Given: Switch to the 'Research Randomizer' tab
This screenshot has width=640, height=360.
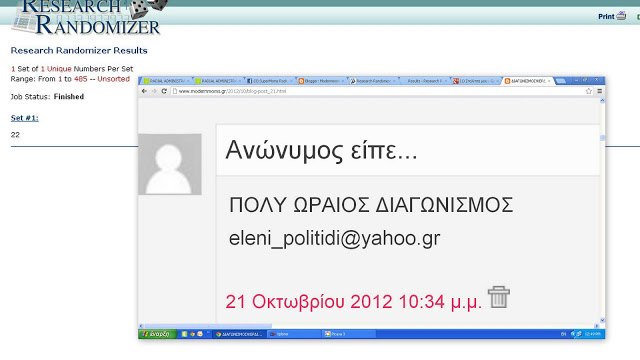Looking at the screenshot, I should (x=372, y=81).
